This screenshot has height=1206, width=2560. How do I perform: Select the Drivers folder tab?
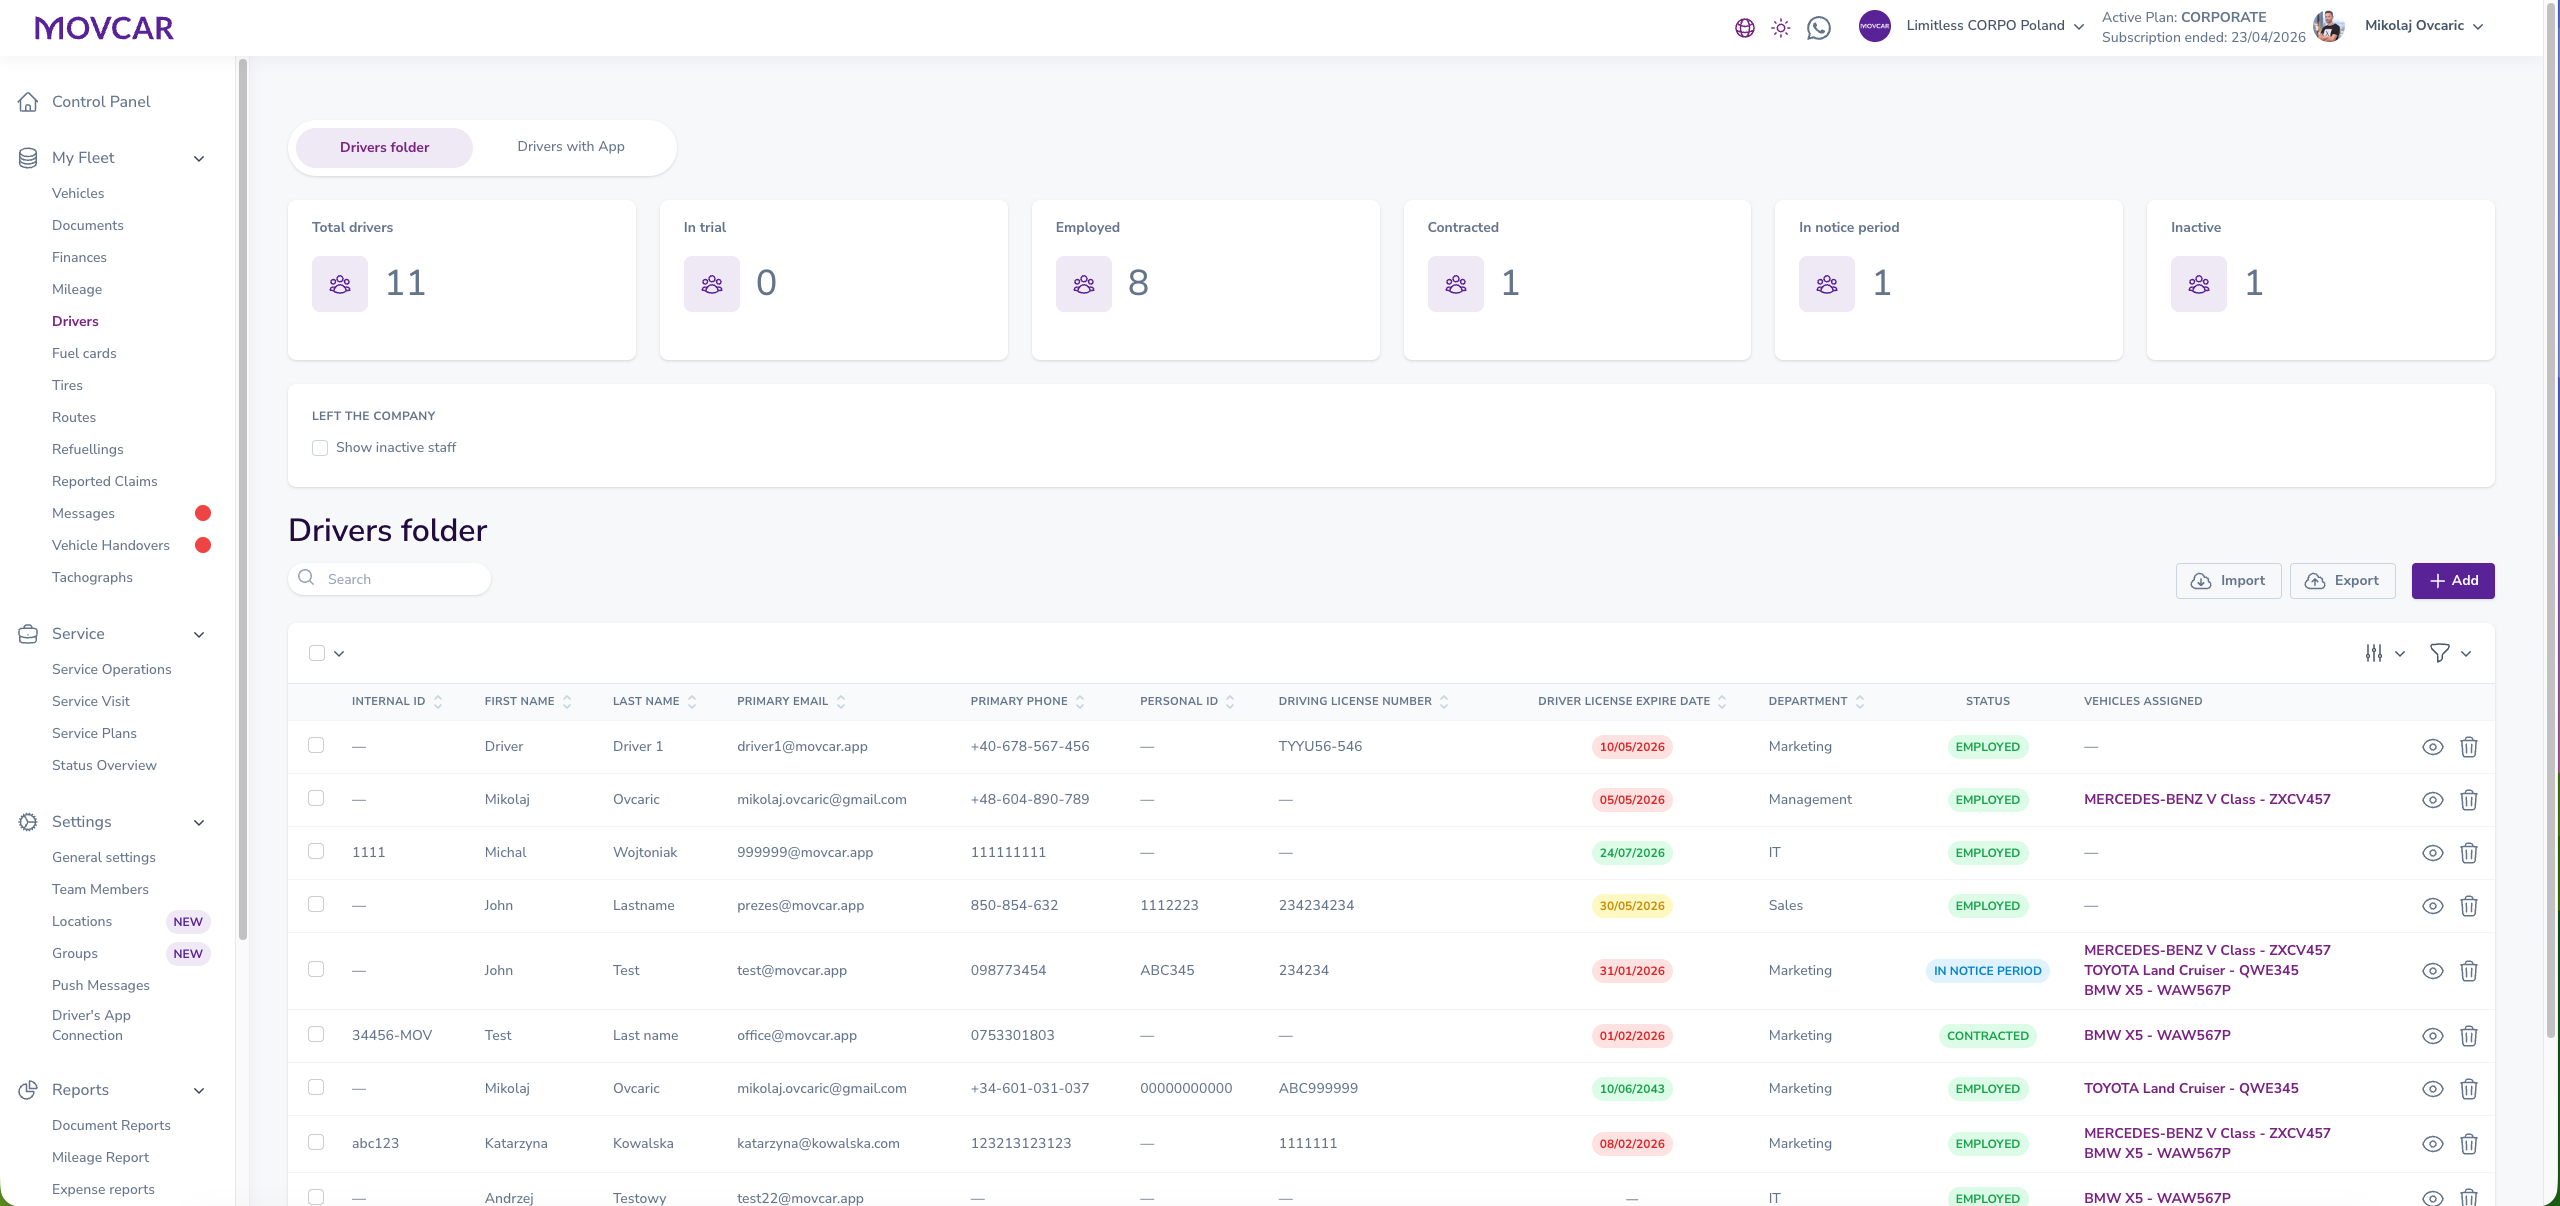(384, 148)
